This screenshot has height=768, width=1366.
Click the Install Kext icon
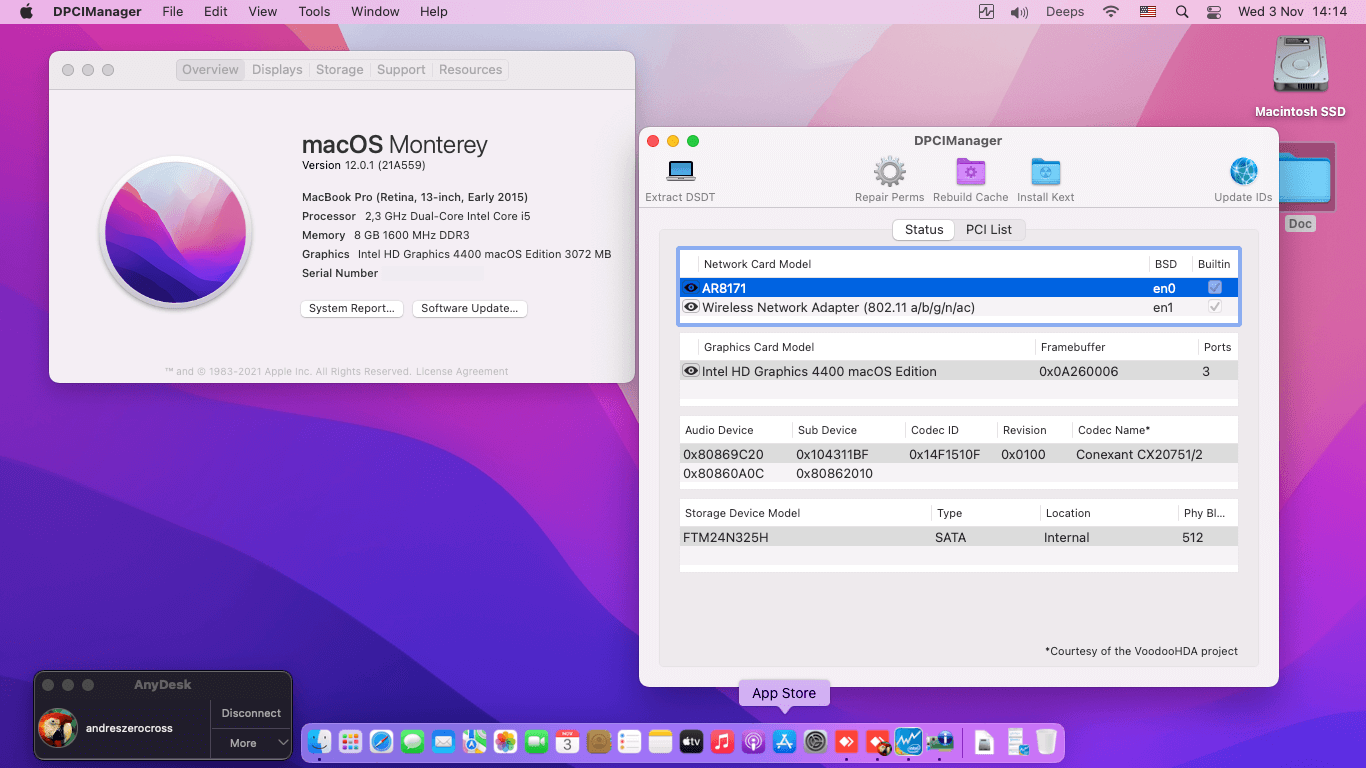click(1046, 171)
